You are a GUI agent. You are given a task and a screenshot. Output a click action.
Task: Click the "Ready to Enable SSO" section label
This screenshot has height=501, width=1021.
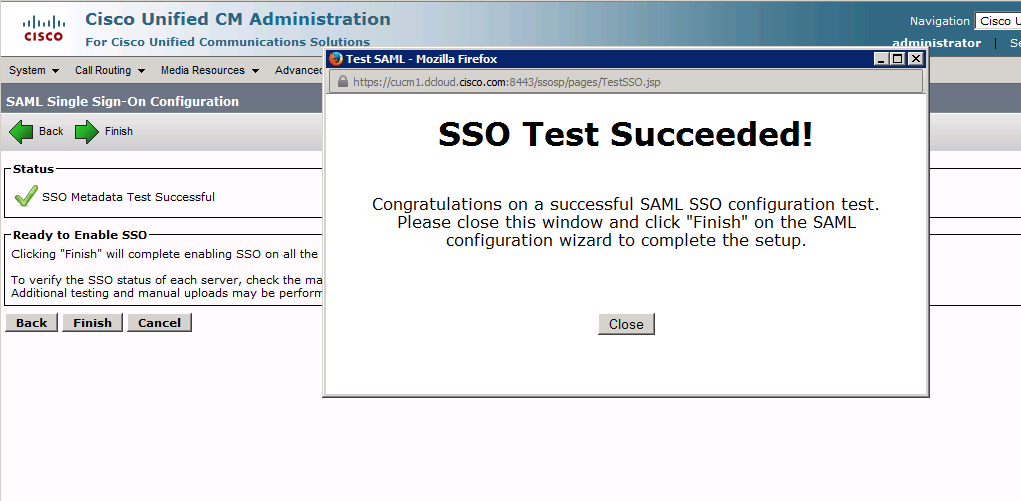[x=80, y=235]
